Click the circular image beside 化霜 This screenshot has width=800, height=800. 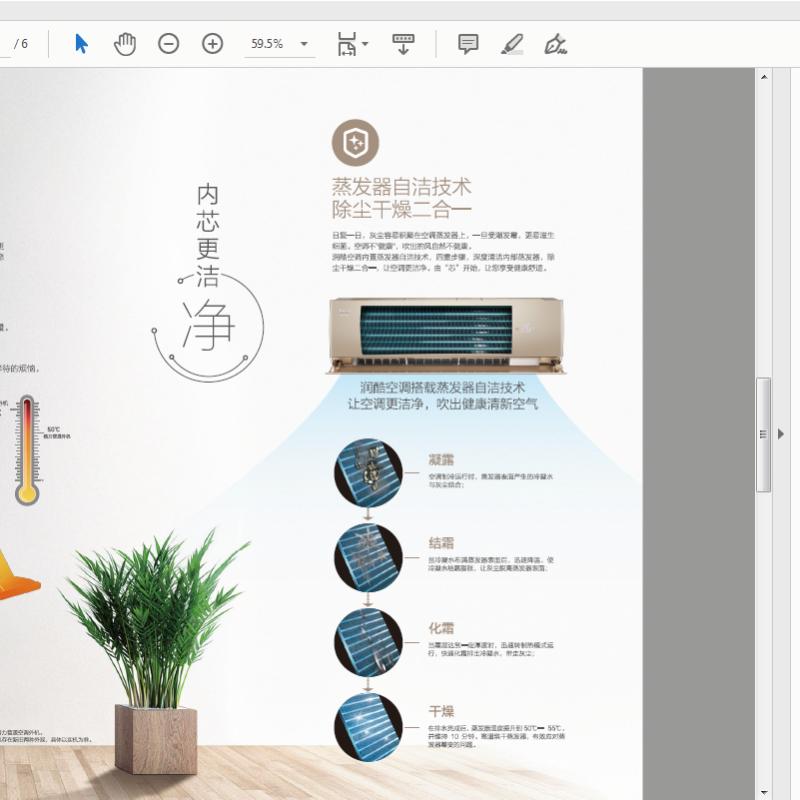(368, 642)
